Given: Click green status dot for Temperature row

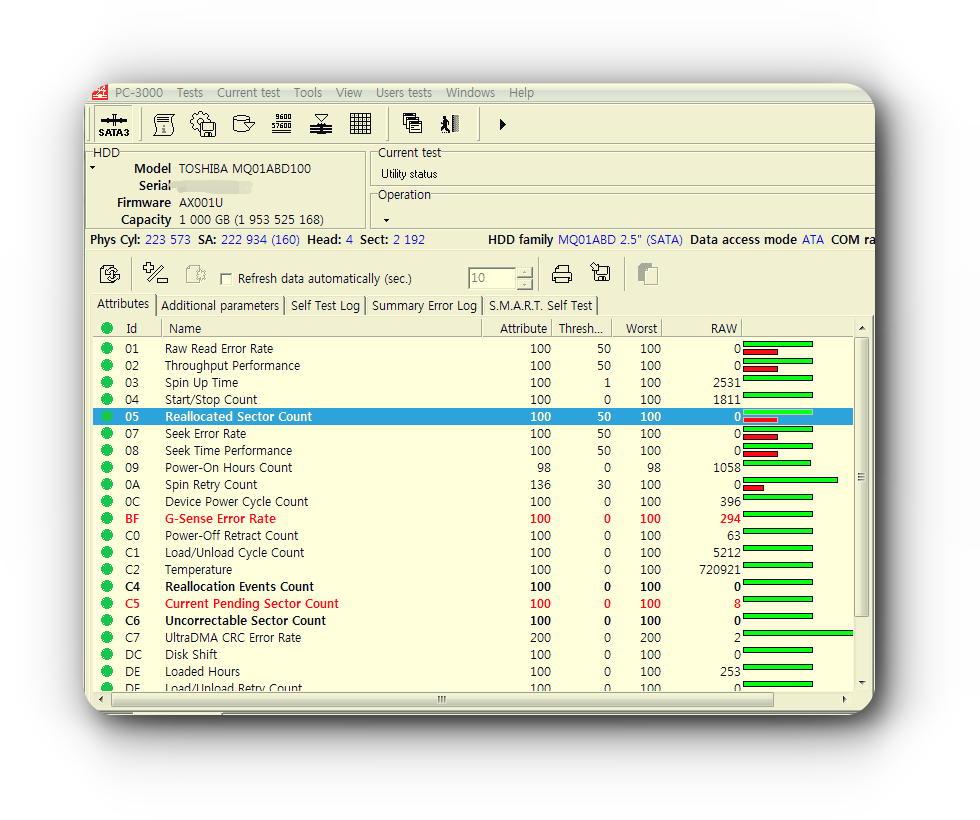Looking at the screenshot, I should 107,569.
